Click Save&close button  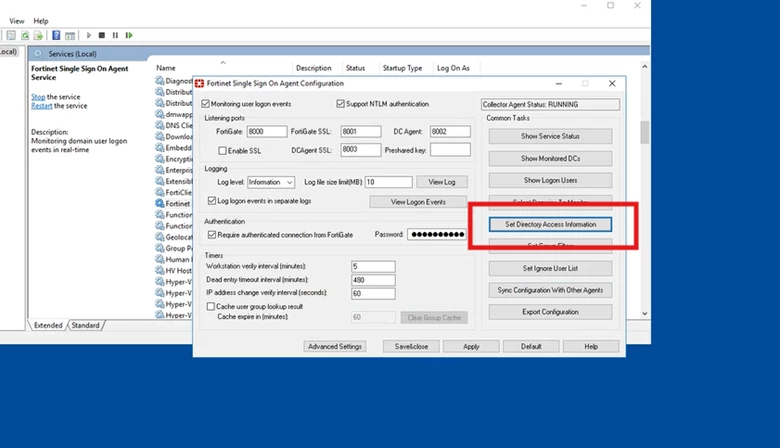[x=411, y=347]
